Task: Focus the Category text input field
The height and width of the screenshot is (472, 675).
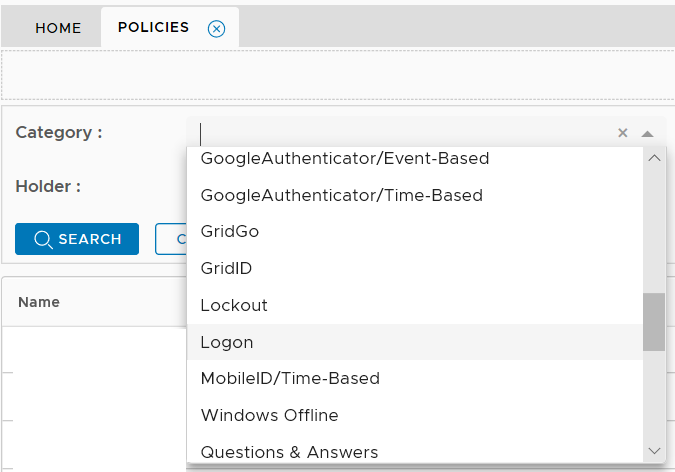Action: tap(400, 133)
